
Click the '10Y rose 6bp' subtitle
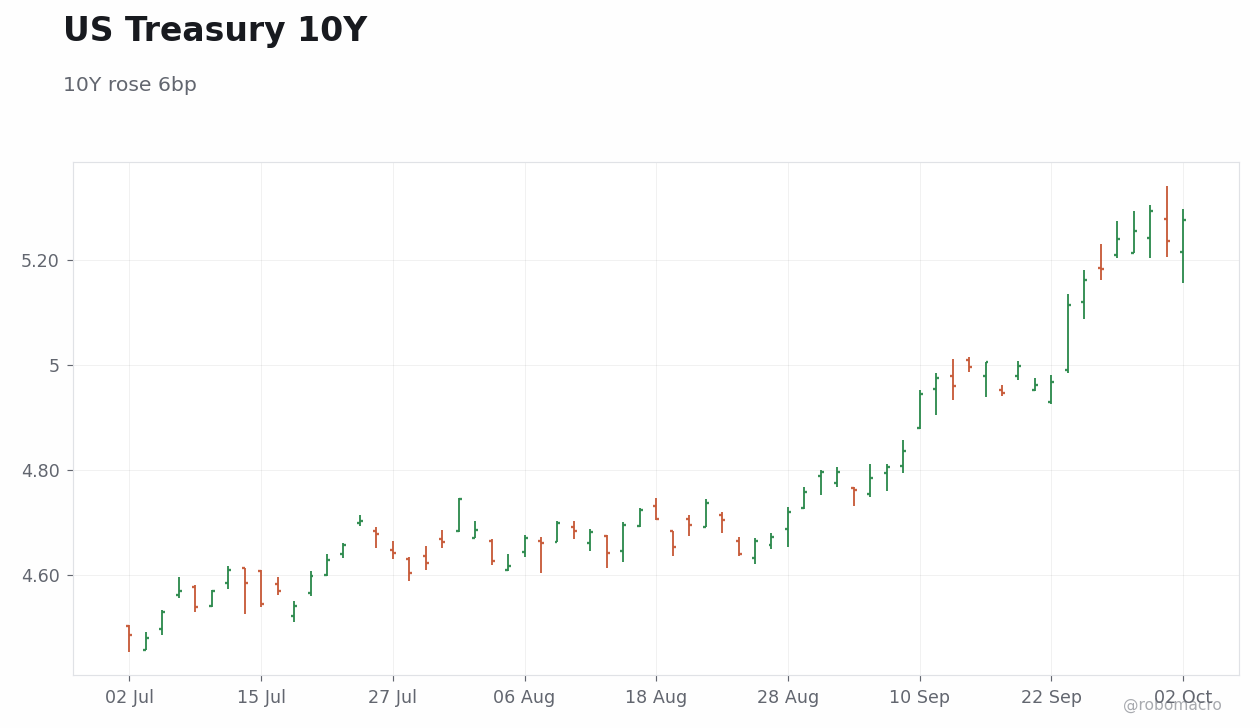point(130,85)
